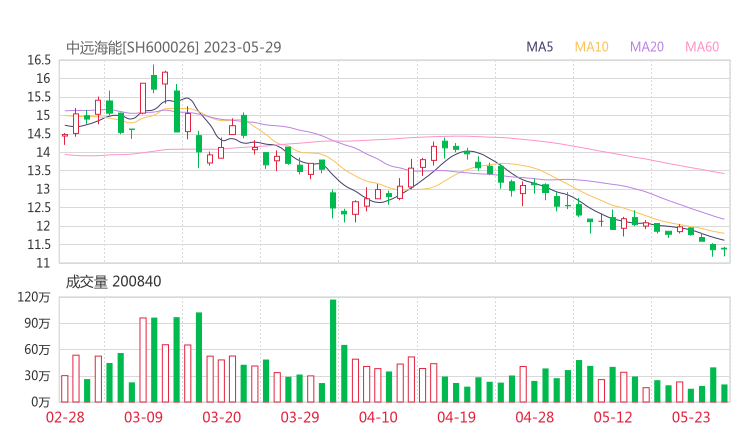Click the 120万 volume axis label
Image resolution: width=740 pixels, height=440 pixels.
click(34, 297)
